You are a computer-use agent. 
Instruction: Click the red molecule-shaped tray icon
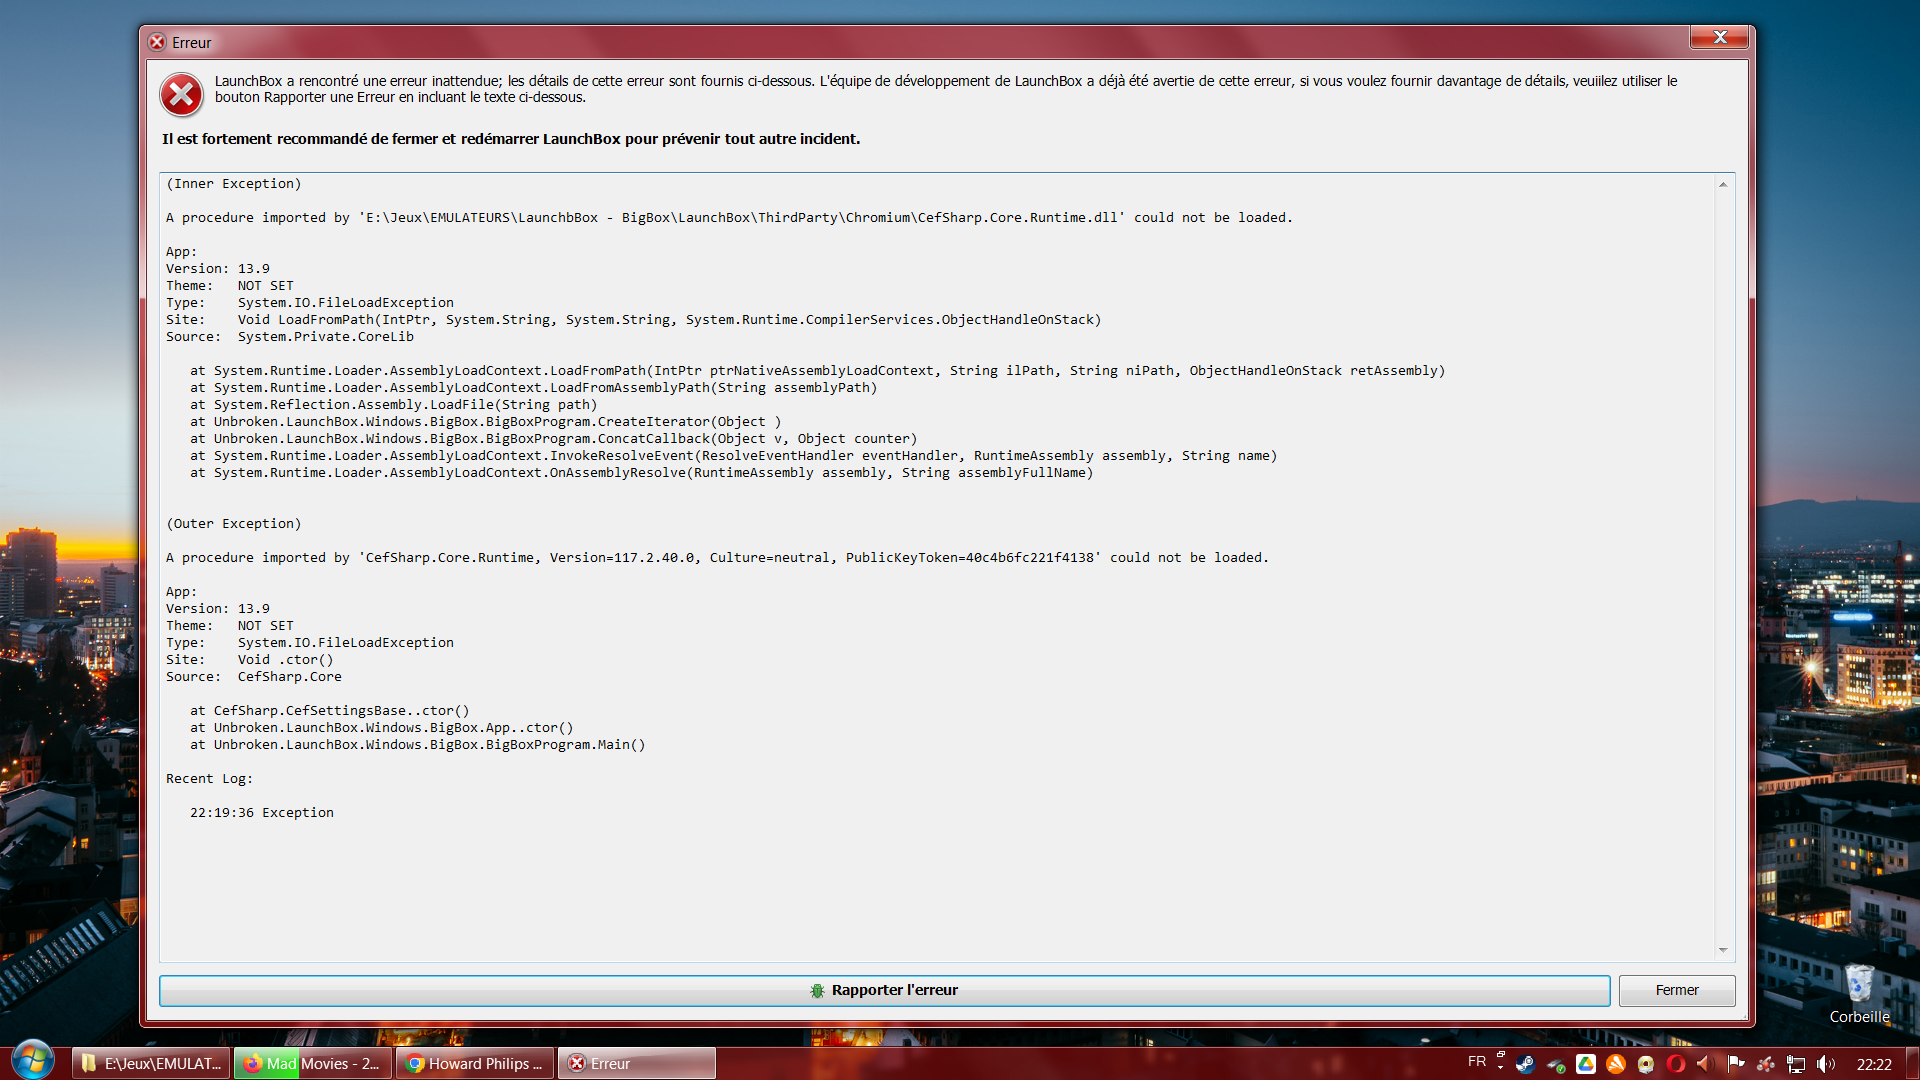click(x=1766, y=1064)
